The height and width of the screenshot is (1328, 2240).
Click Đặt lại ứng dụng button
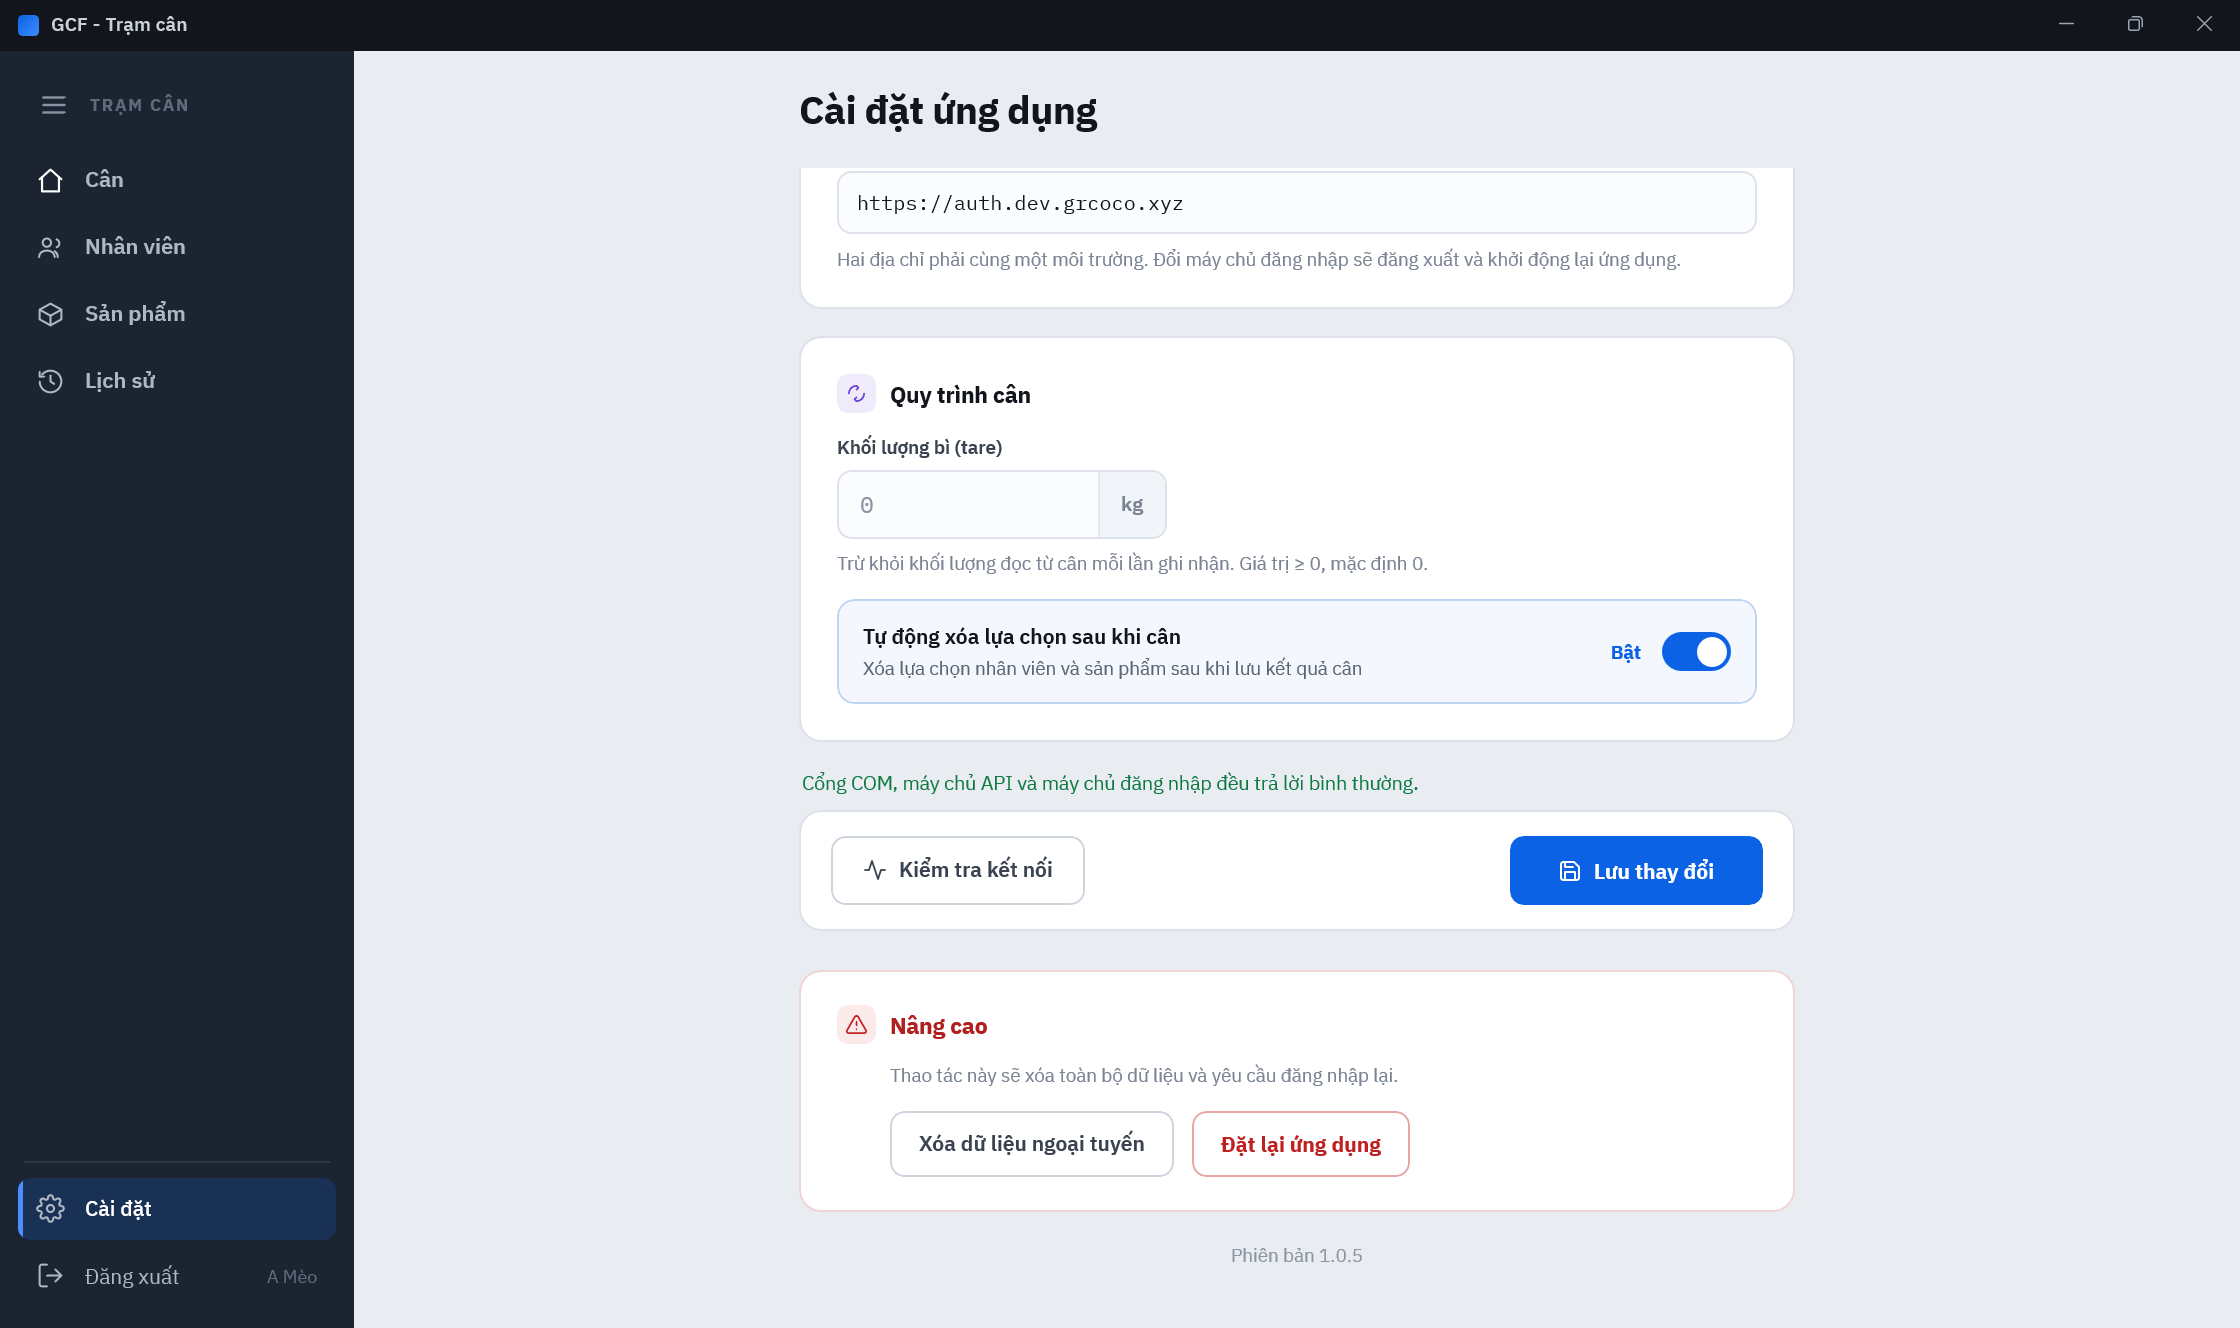click(x=1301, y=1144)
